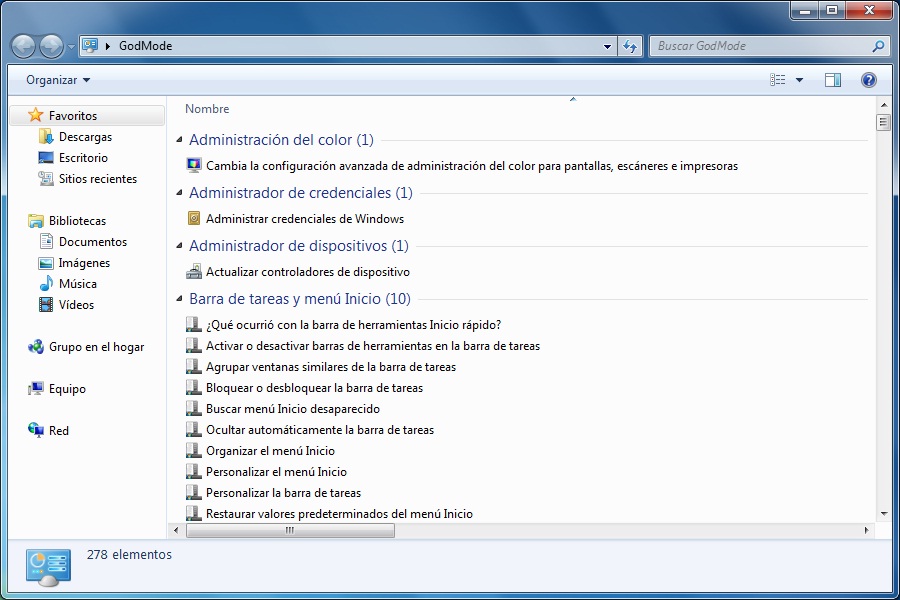
Task: Click the Refresh button beside address bar
Action: point(630,47)
